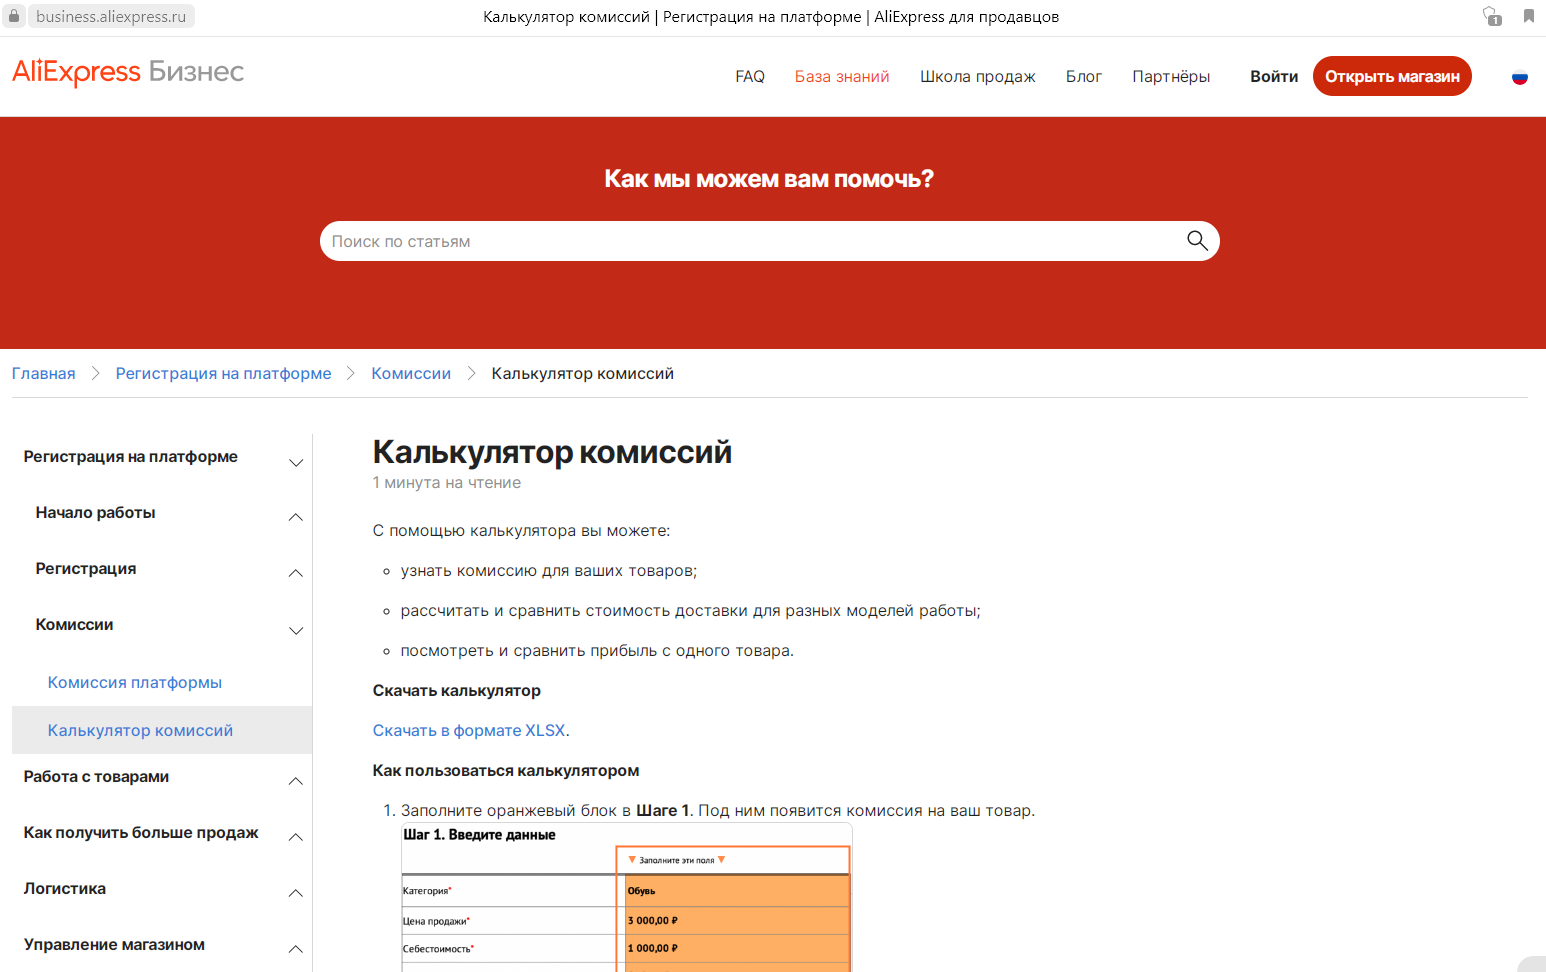The height and width of the screenshot is (972, 1546).
Task: Click the Скачать калькулятор subheading
Action: click(x=457, y=690)
